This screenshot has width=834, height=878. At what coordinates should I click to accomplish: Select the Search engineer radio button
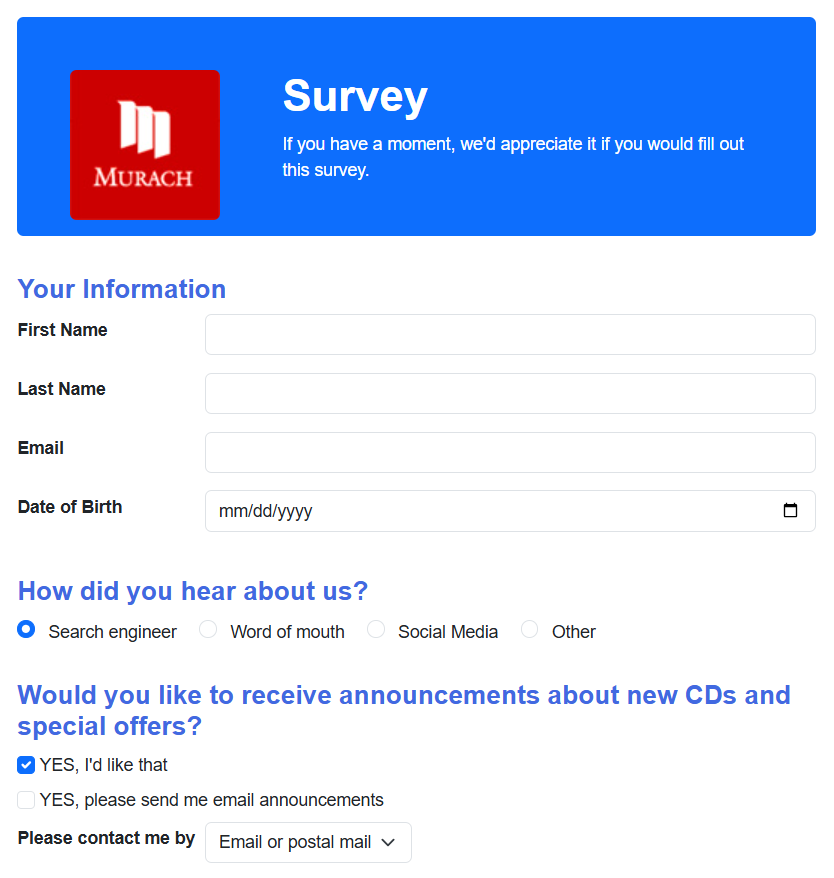click(x=26, y=629)
